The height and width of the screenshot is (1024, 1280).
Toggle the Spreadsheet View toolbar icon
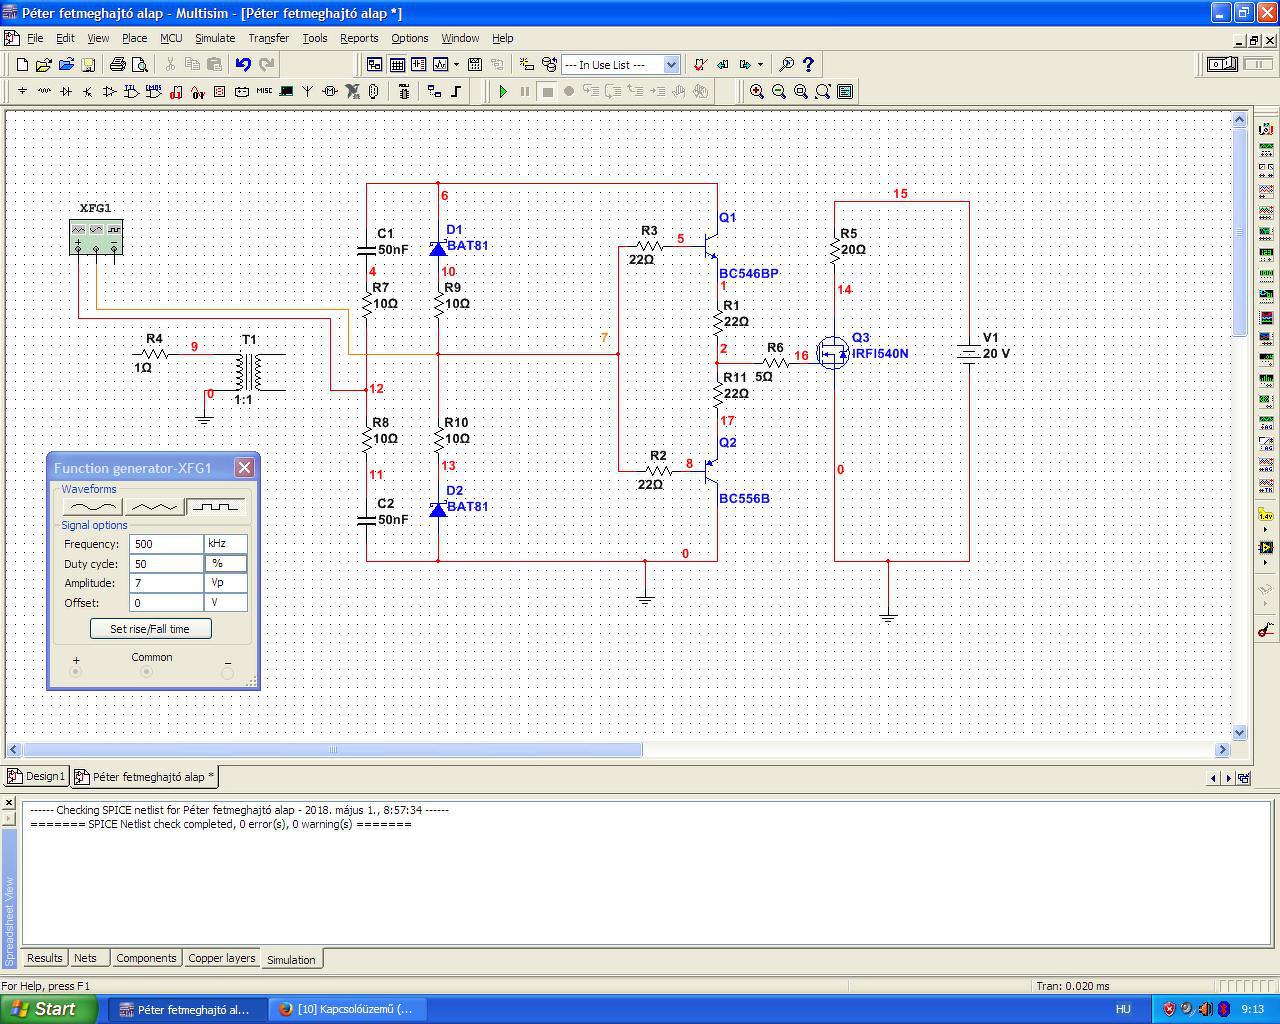tap(397, 65)
